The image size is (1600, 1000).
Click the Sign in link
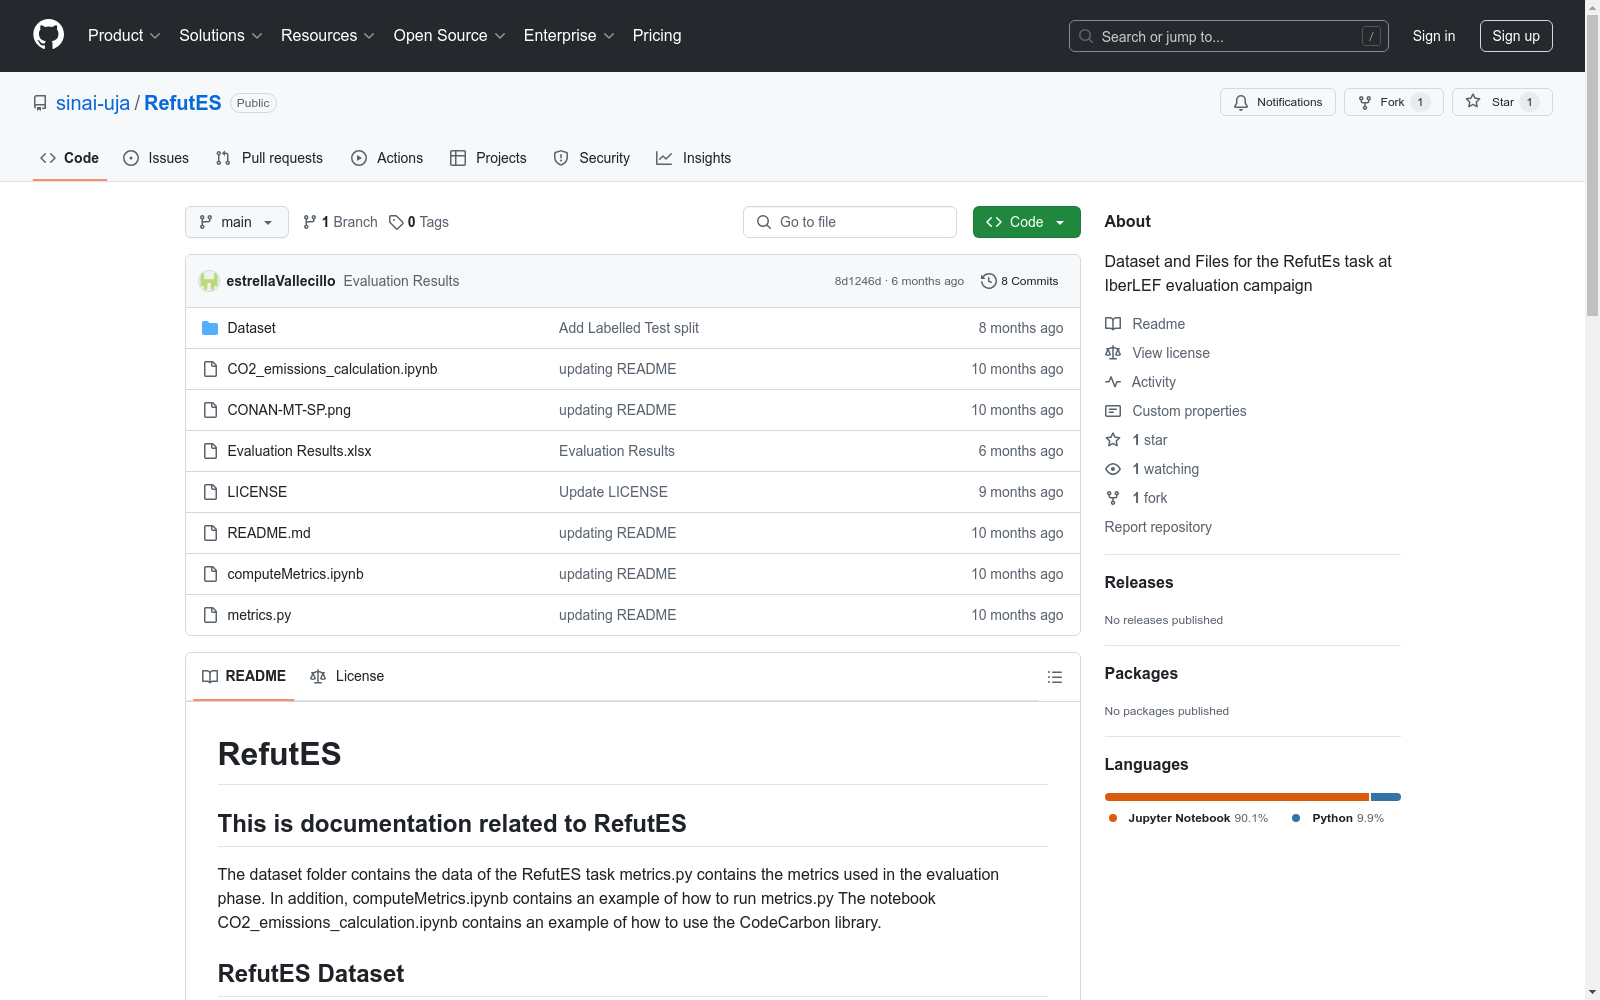1434,36
